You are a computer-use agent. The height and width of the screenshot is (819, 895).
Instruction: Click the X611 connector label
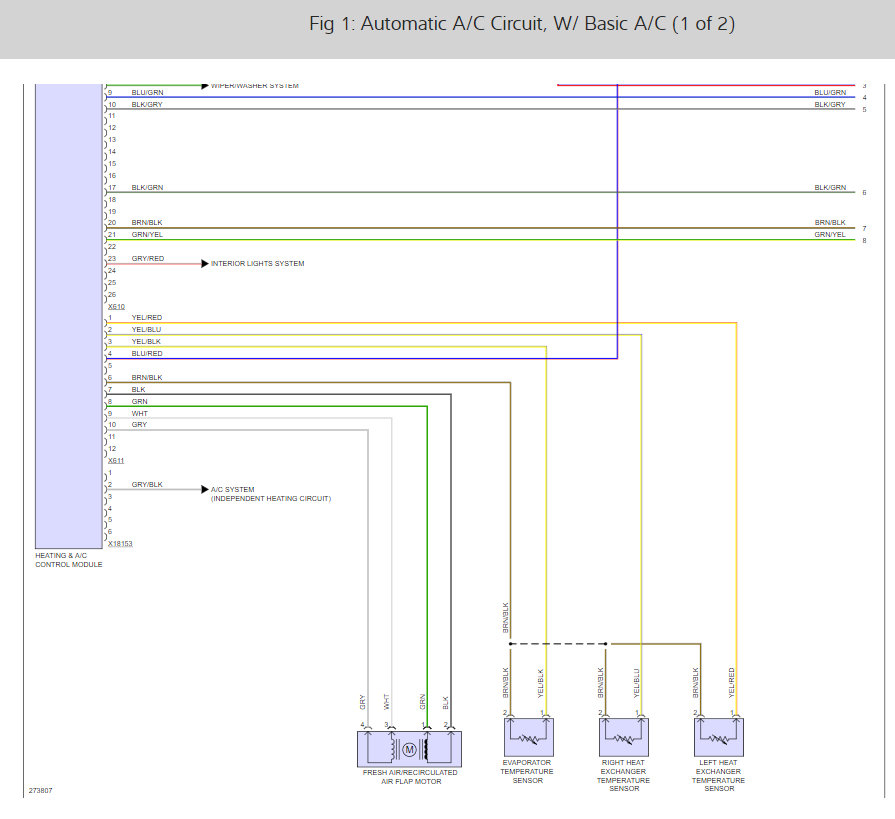(x=116, y=461)
